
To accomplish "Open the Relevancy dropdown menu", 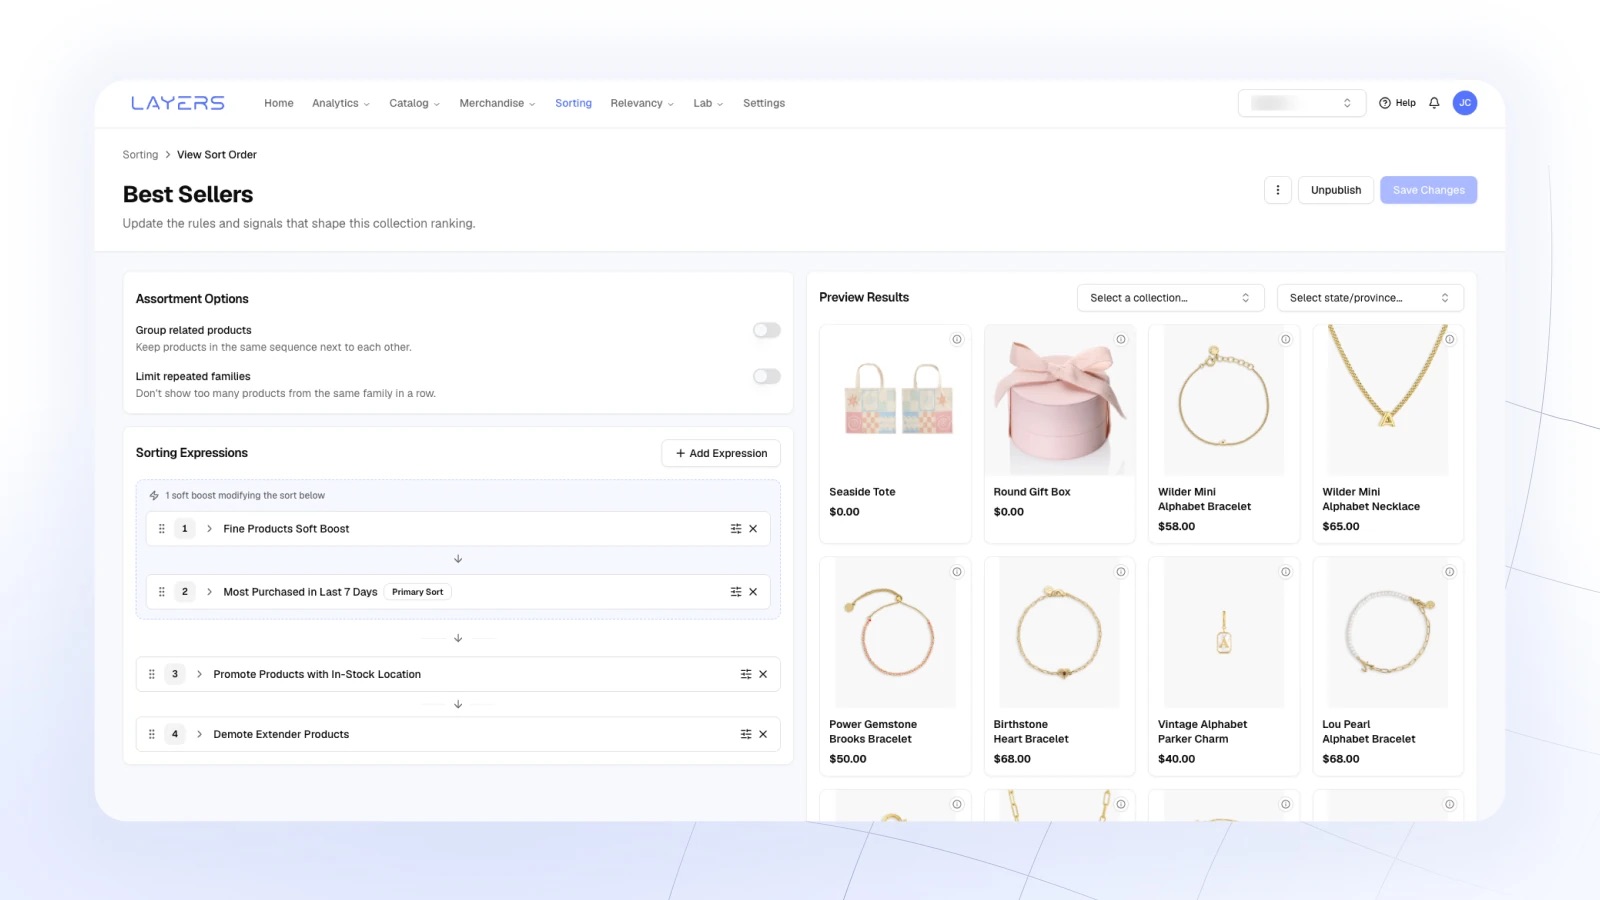I will pyautogui.click(x=643, y=103).
